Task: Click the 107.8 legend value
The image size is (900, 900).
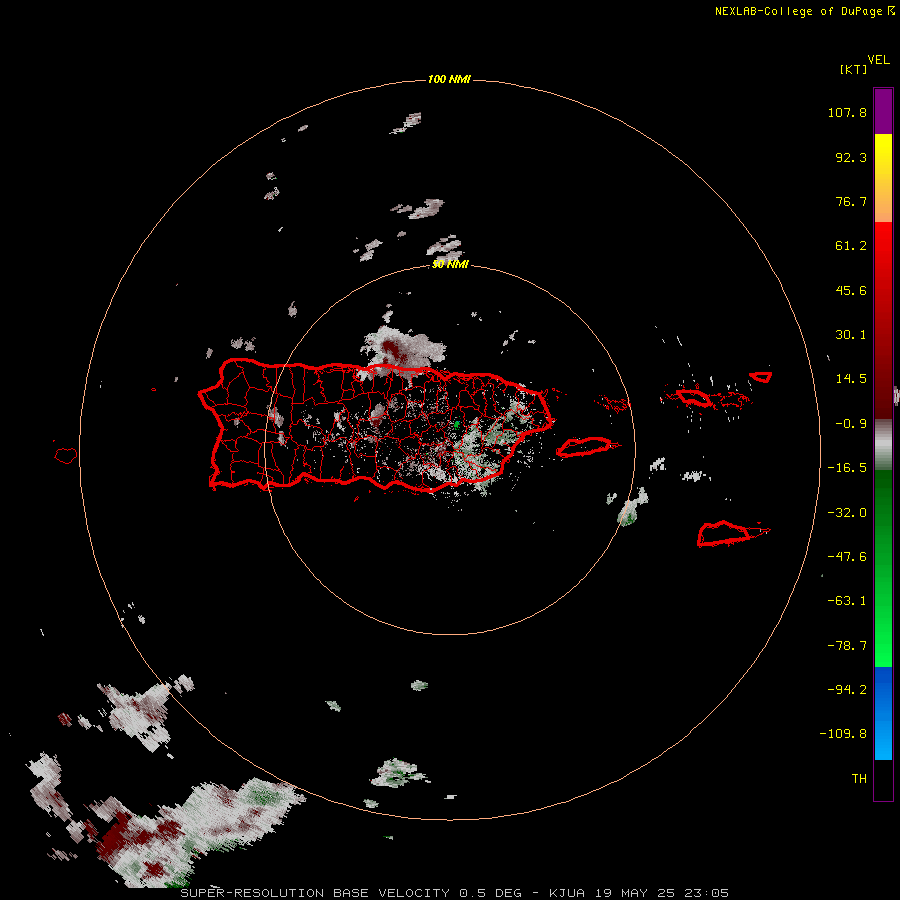Action: 847,112
